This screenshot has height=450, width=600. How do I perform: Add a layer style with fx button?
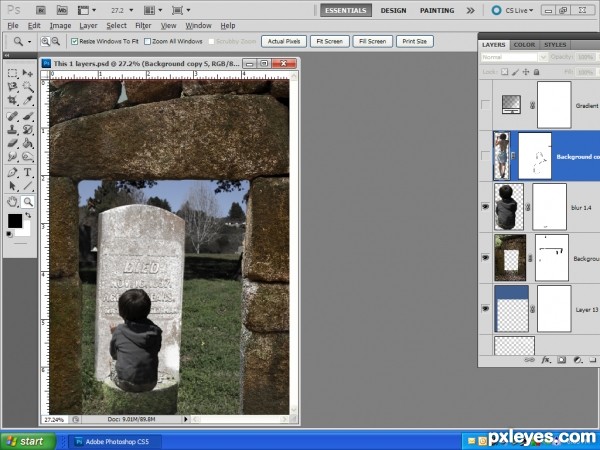tap(546, 360)
